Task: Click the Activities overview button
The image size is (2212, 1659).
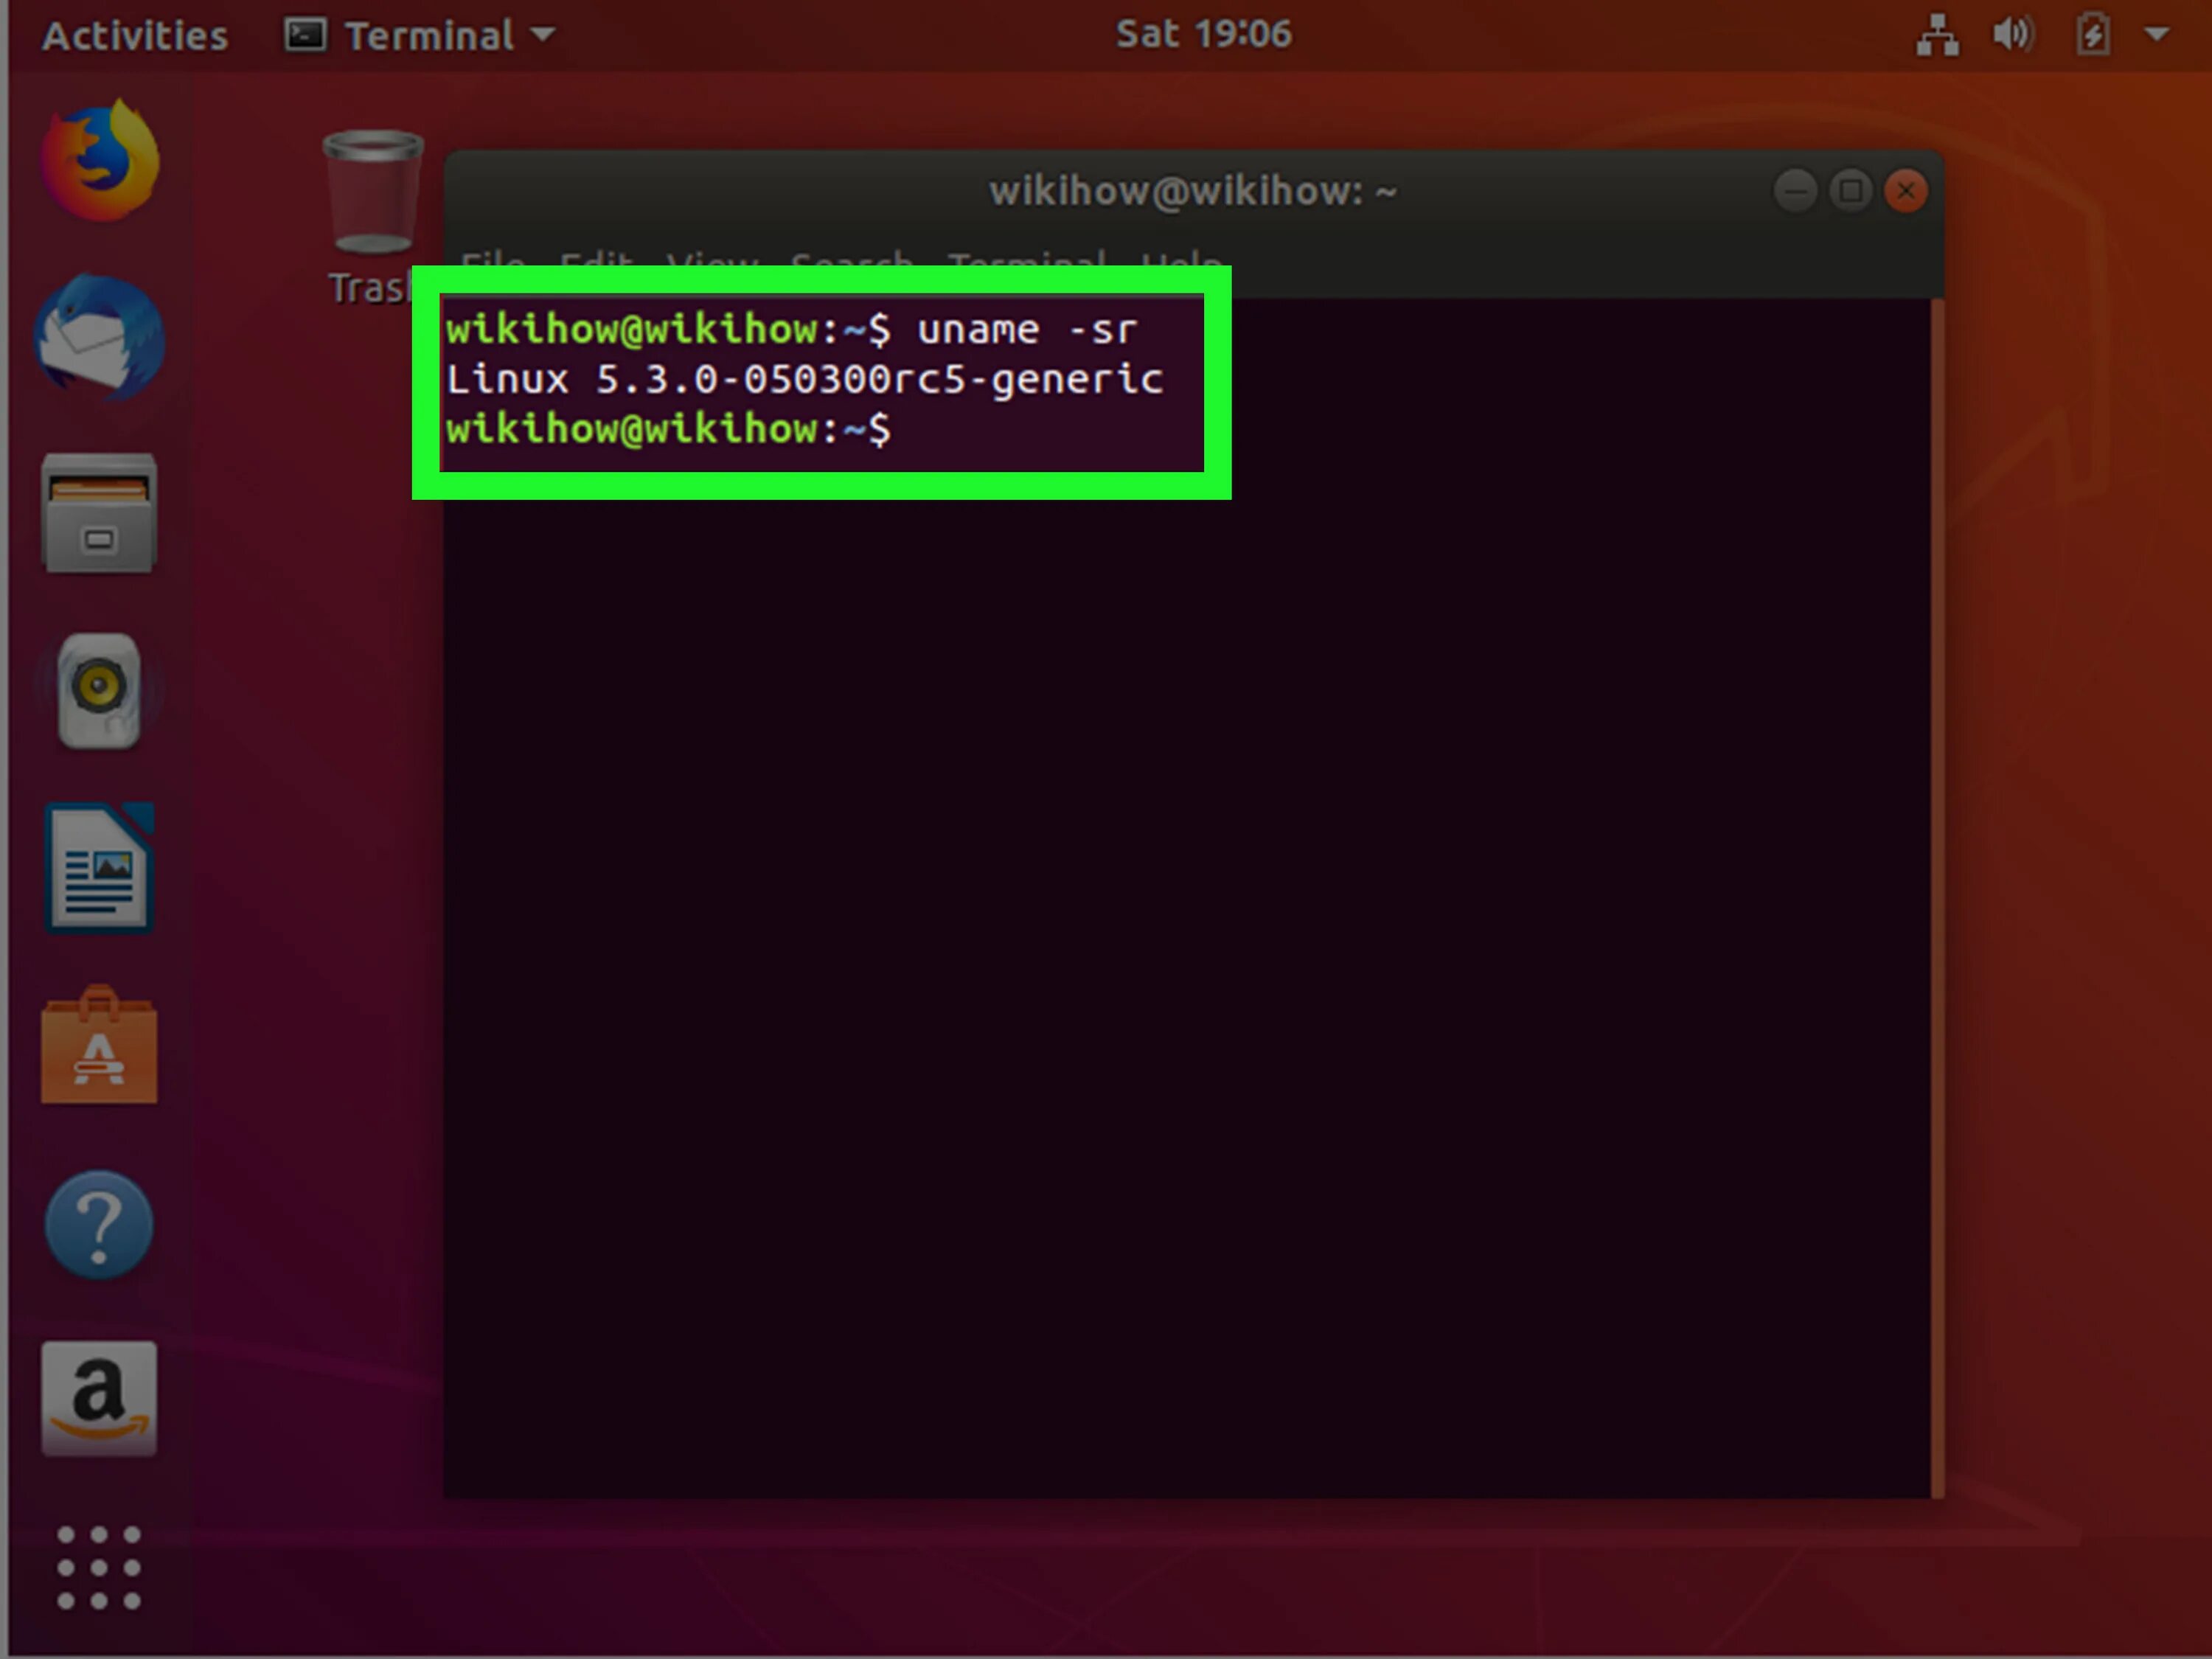Action: (135, 36)
